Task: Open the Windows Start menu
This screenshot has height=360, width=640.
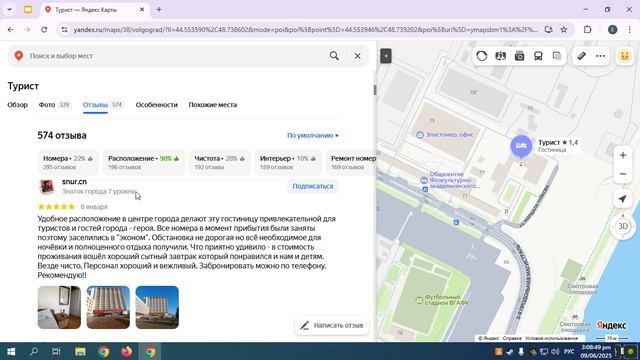Action: tap(11, 351)
